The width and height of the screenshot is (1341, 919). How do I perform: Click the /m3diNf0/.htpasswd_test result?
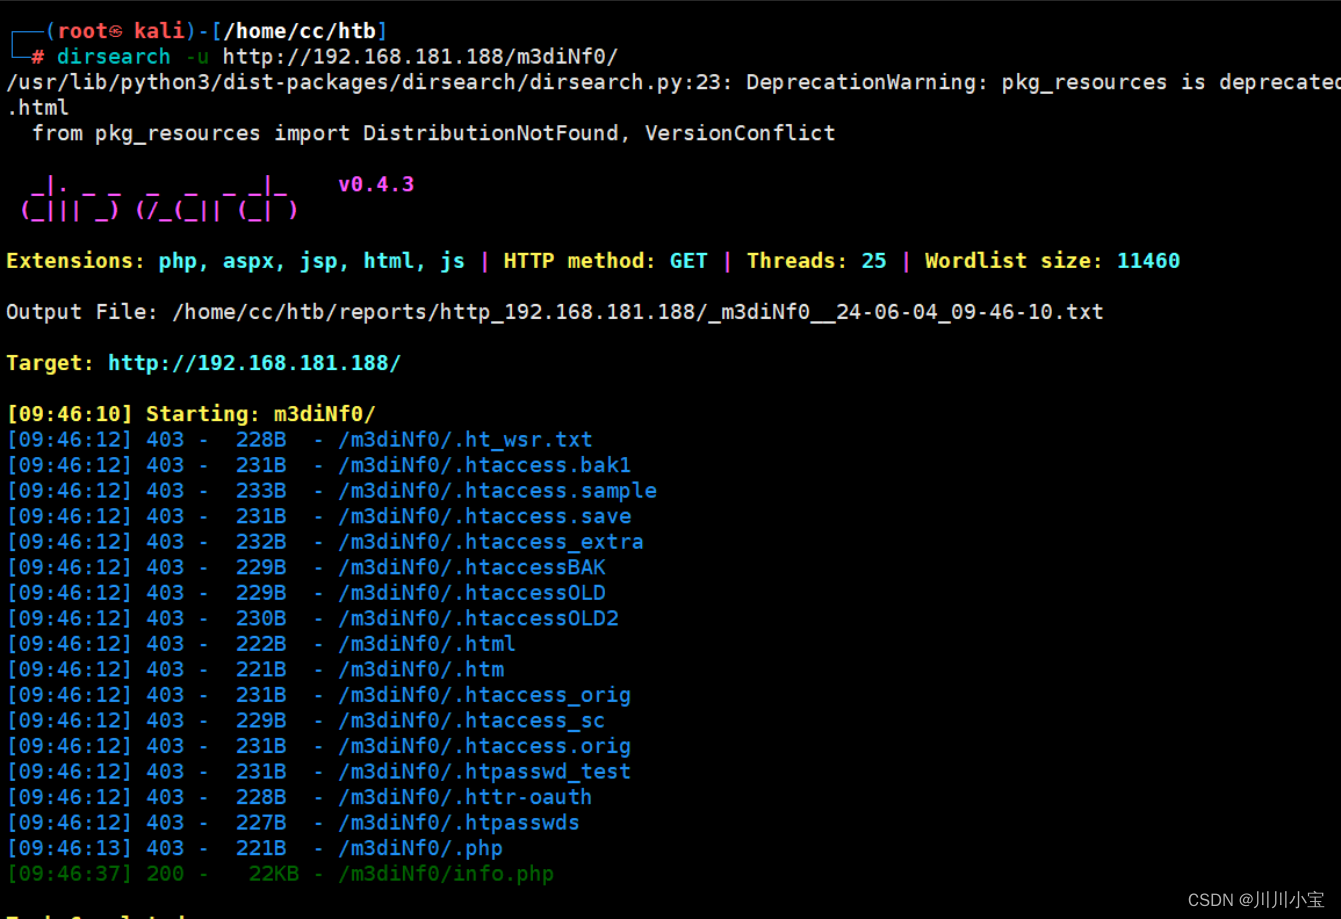(x=484, y=771)
